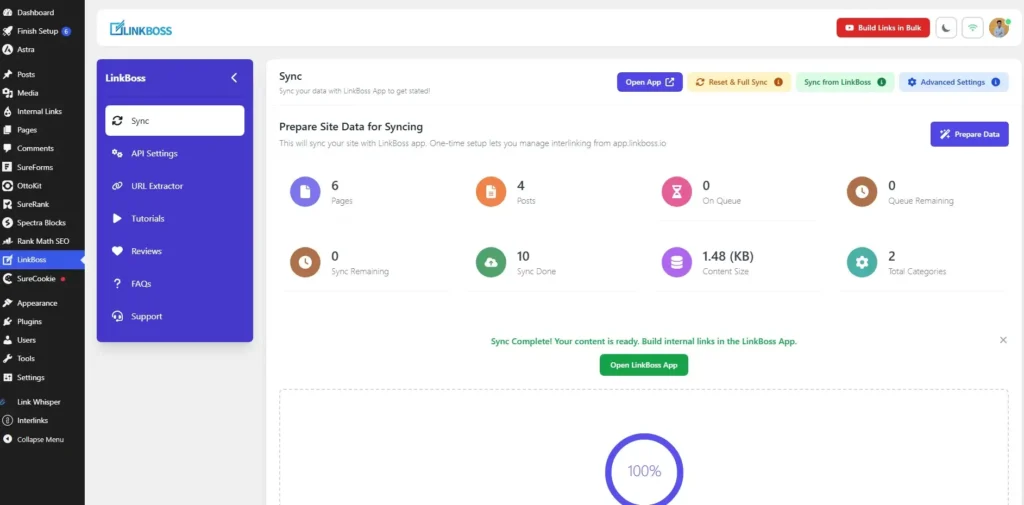Viewport: 1024px width, 505px height.
Task: Open Finish Setup in WordPress menu
Action: tap(42, 31)
